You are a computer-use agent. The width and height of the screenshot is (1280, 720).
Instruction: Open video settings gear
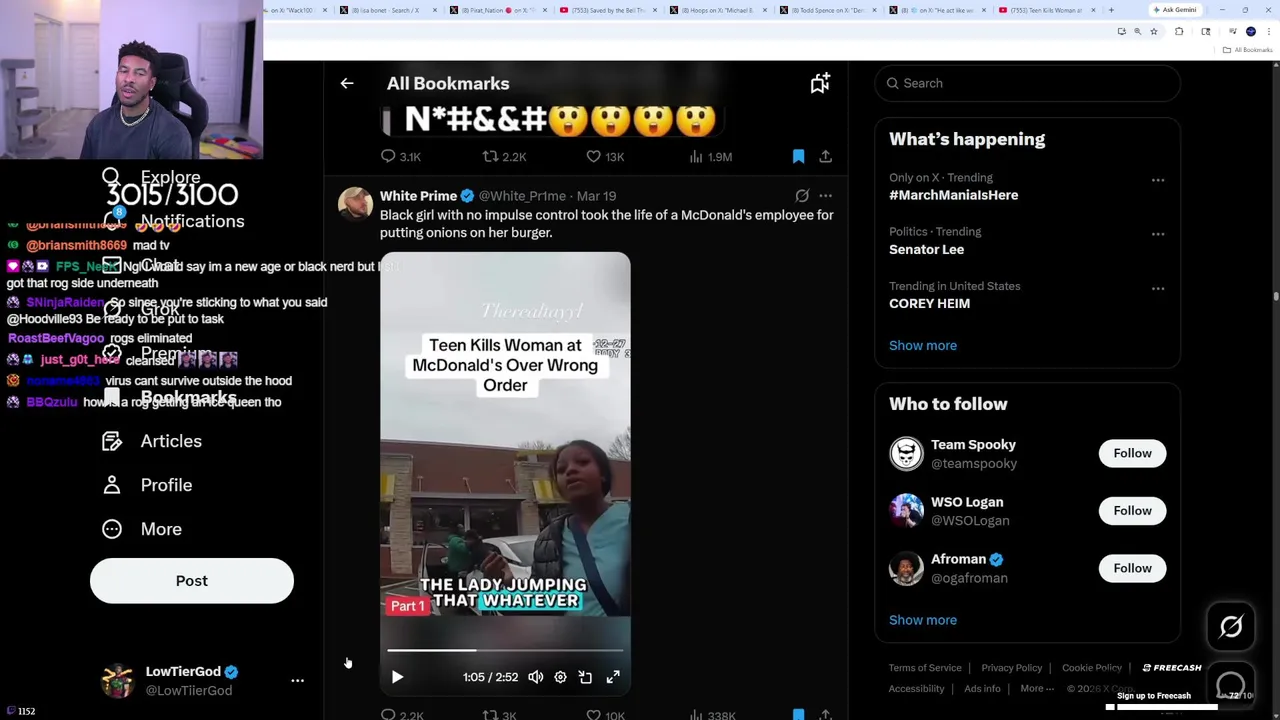pos(560,677)
